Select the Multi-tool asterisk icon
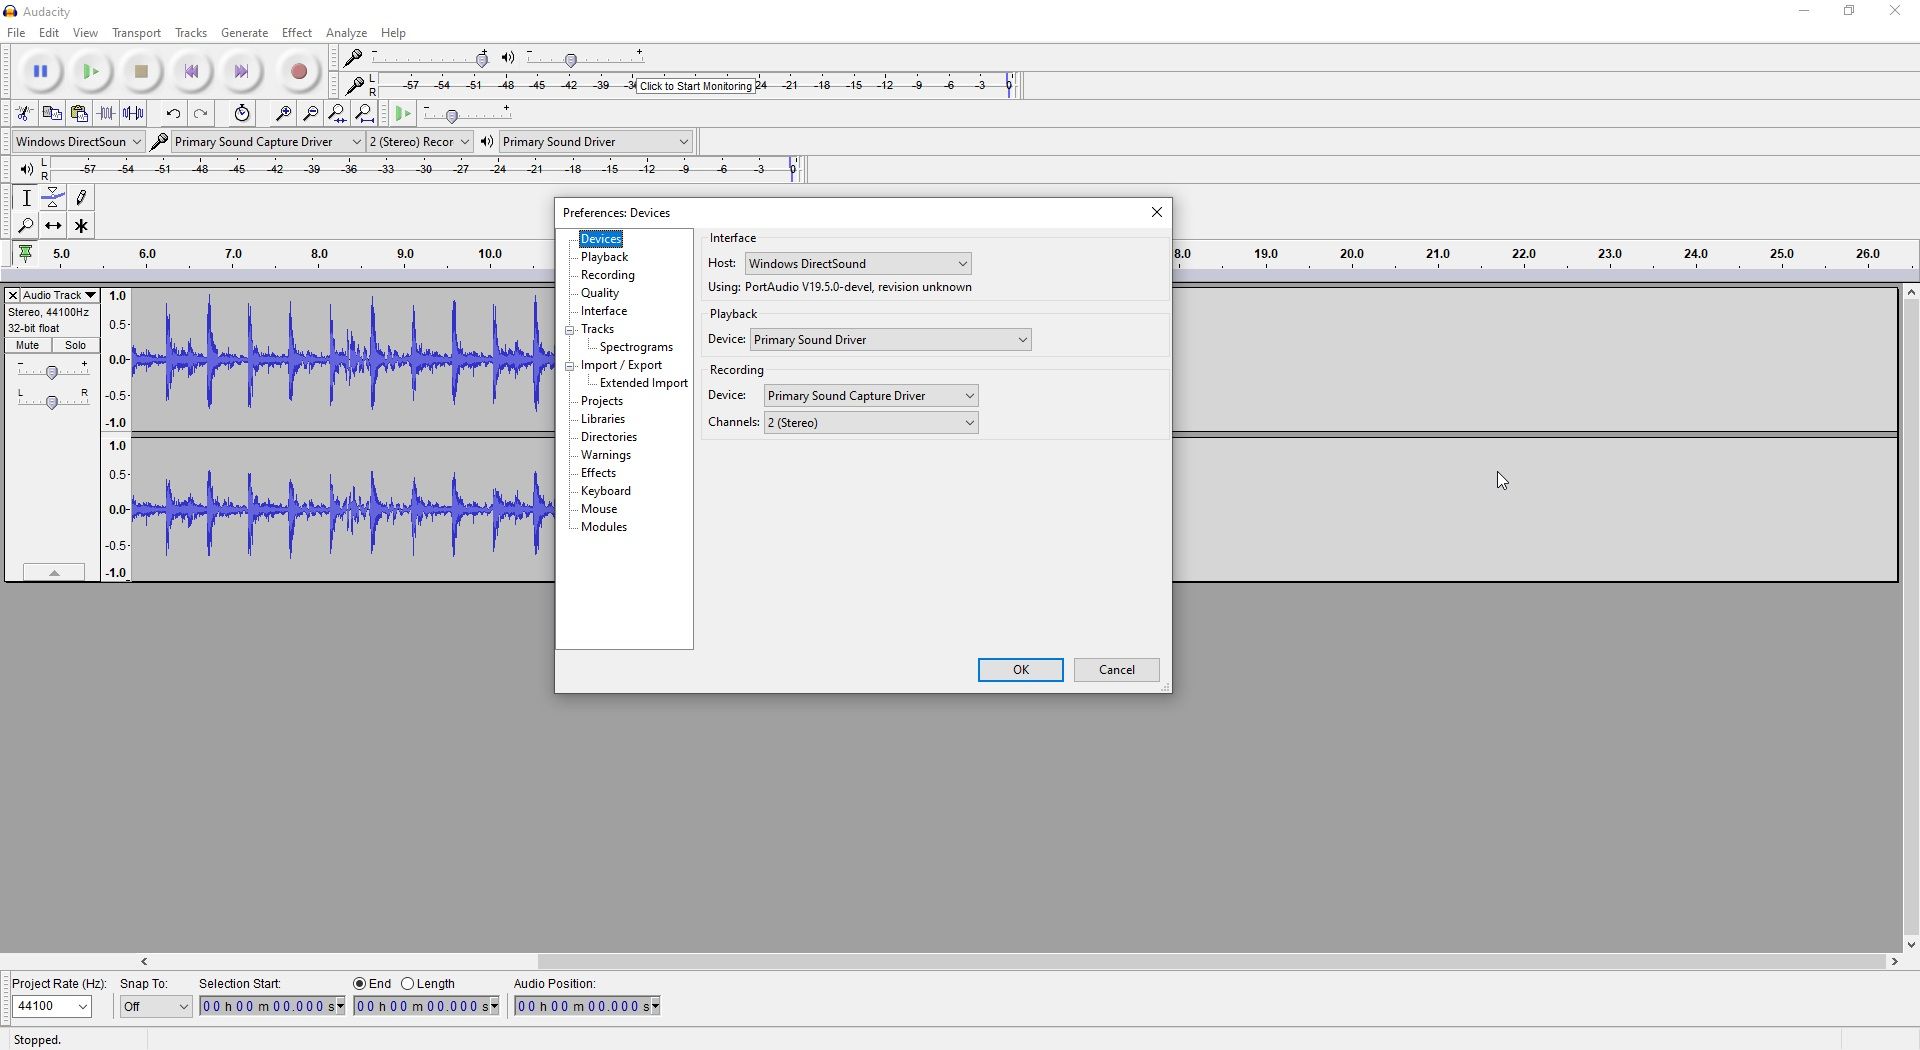 [82, 226]
